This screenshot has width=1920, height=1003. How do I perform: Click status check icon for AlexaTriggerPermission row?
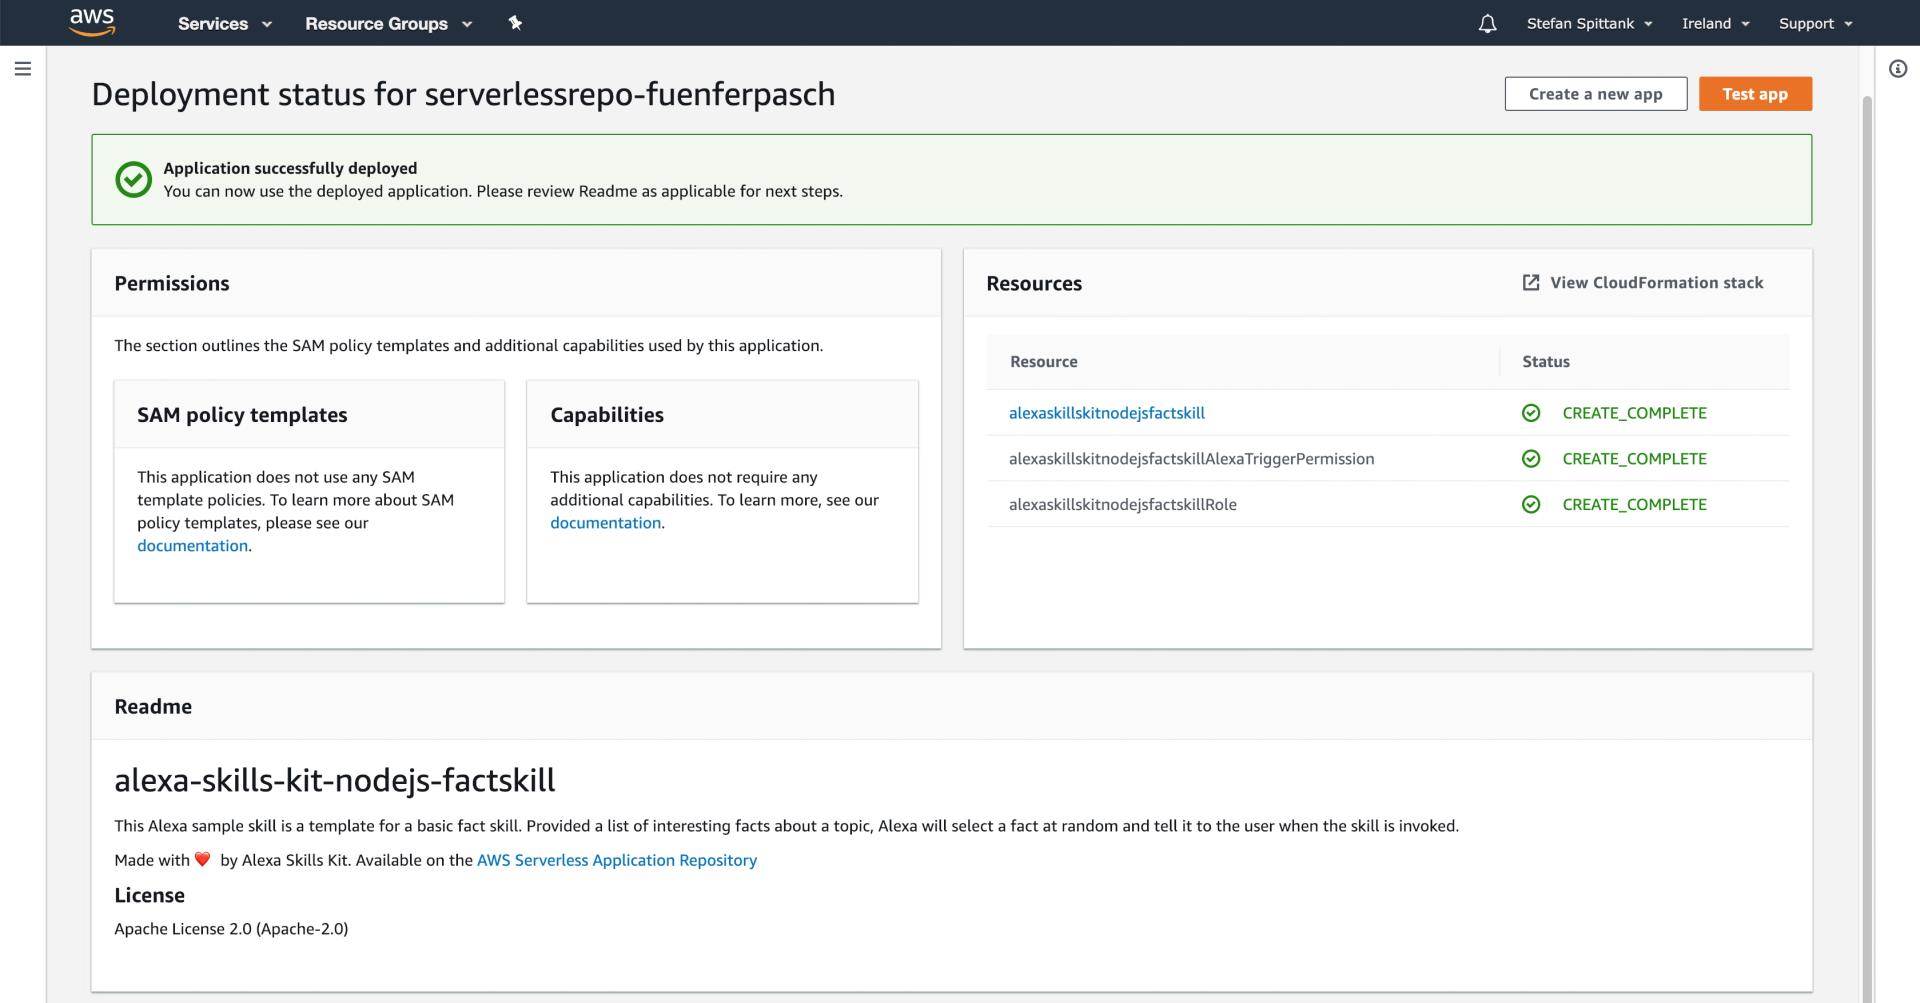(x=1530, y=459)
